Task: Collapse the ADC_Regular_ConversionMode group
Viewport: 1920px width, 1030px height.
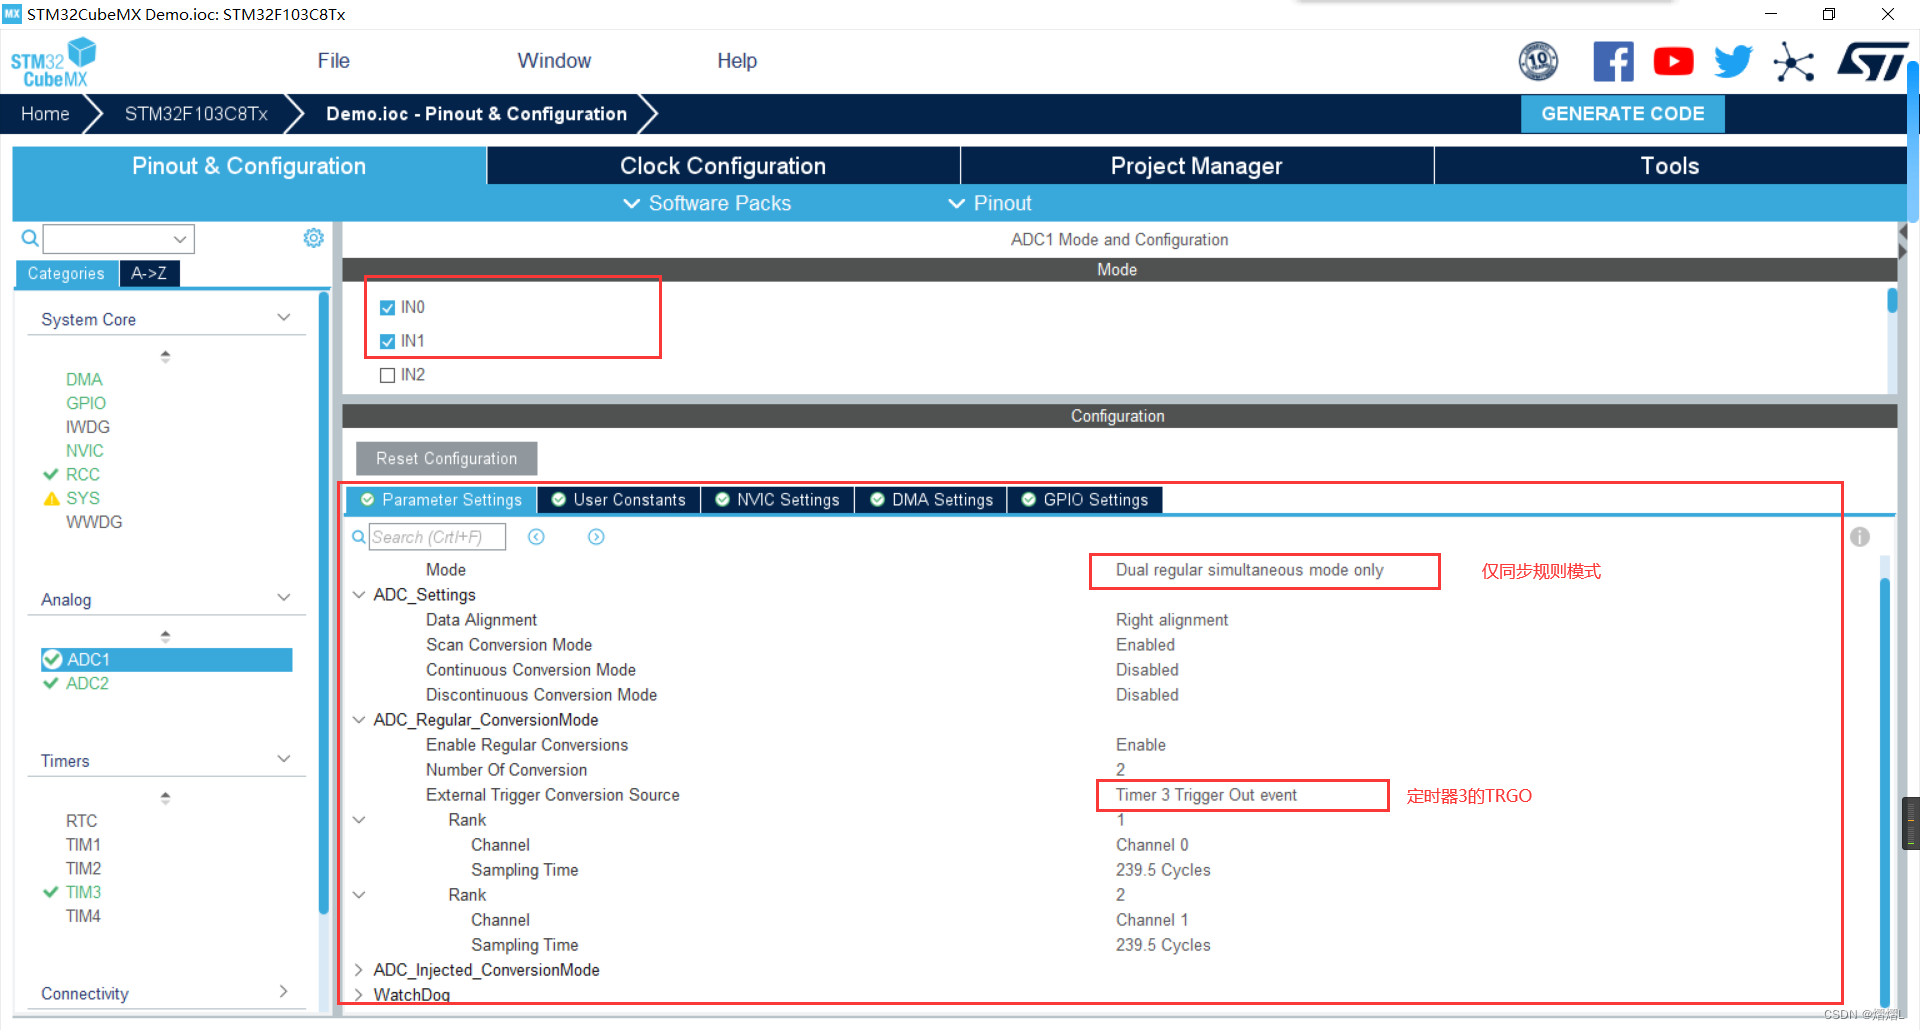Action: [x=359, y=720]
